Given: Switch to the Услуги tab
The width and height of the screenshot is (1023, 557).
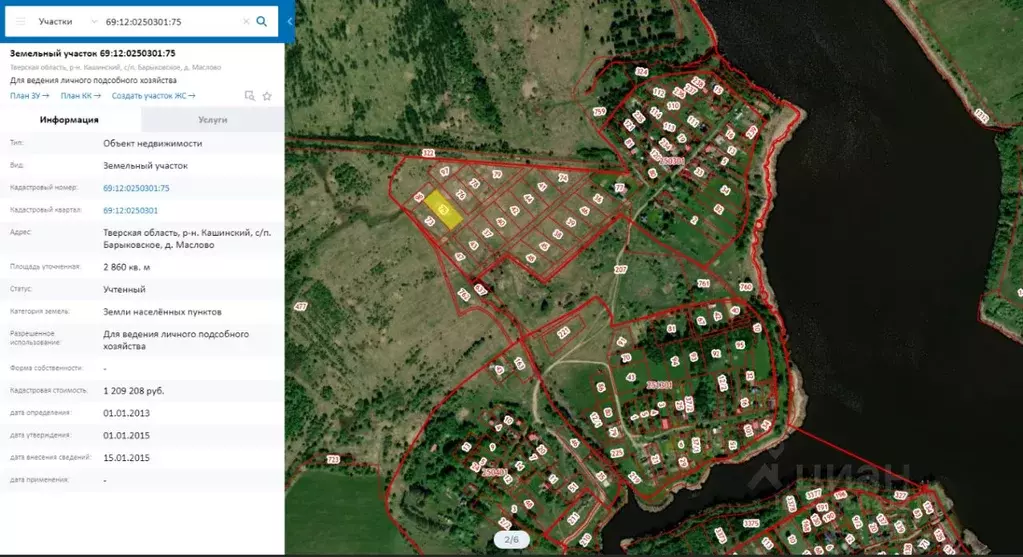Looking at the screenshot, I should click(x=213, y=120).
